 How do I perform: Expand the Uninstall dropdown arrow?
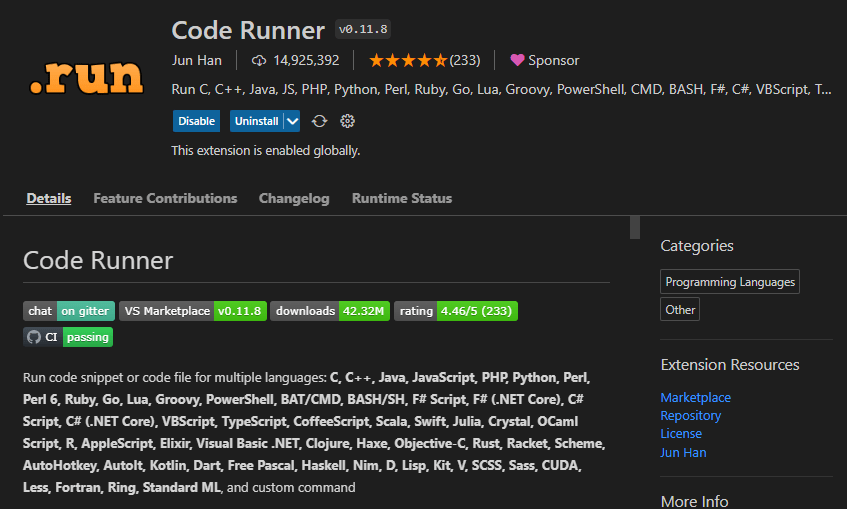coord(292,121)
